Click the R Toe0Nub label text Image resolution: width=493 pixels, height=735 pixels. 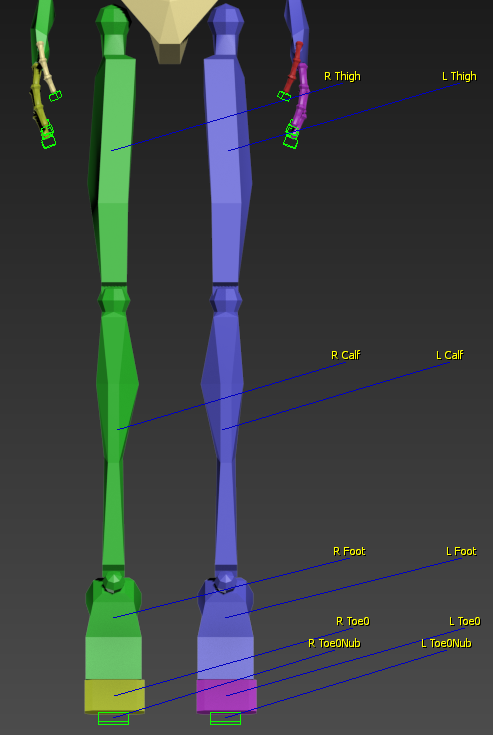(334, 643)
